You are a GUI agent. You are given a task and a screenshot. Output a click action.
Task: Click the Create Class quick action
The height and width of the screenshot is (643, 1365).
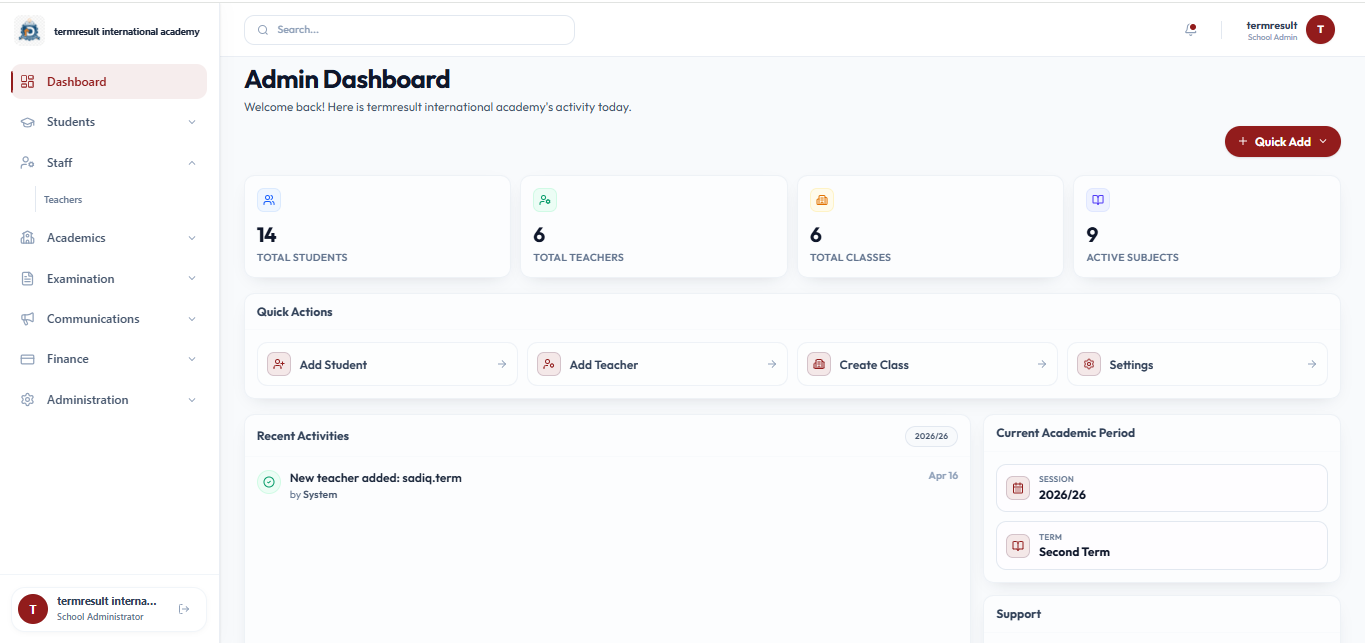click(x=927, y=364)
